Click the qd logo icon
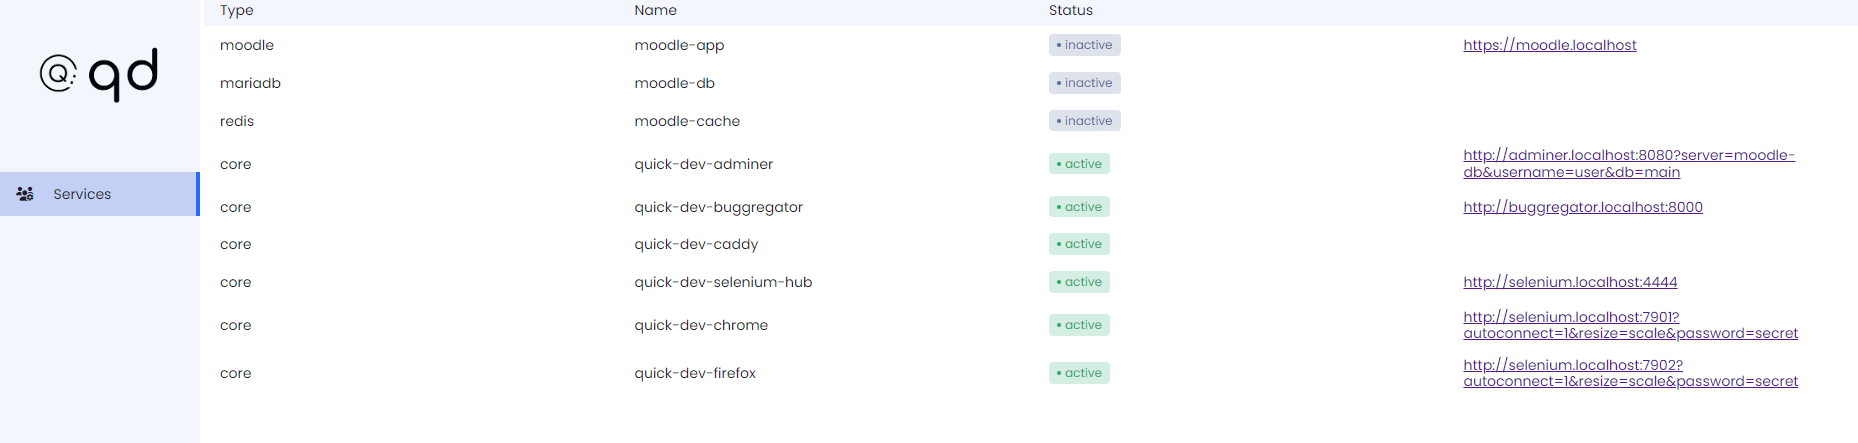The height and width of the screenshot is (443, 1858). click(99, 73)
